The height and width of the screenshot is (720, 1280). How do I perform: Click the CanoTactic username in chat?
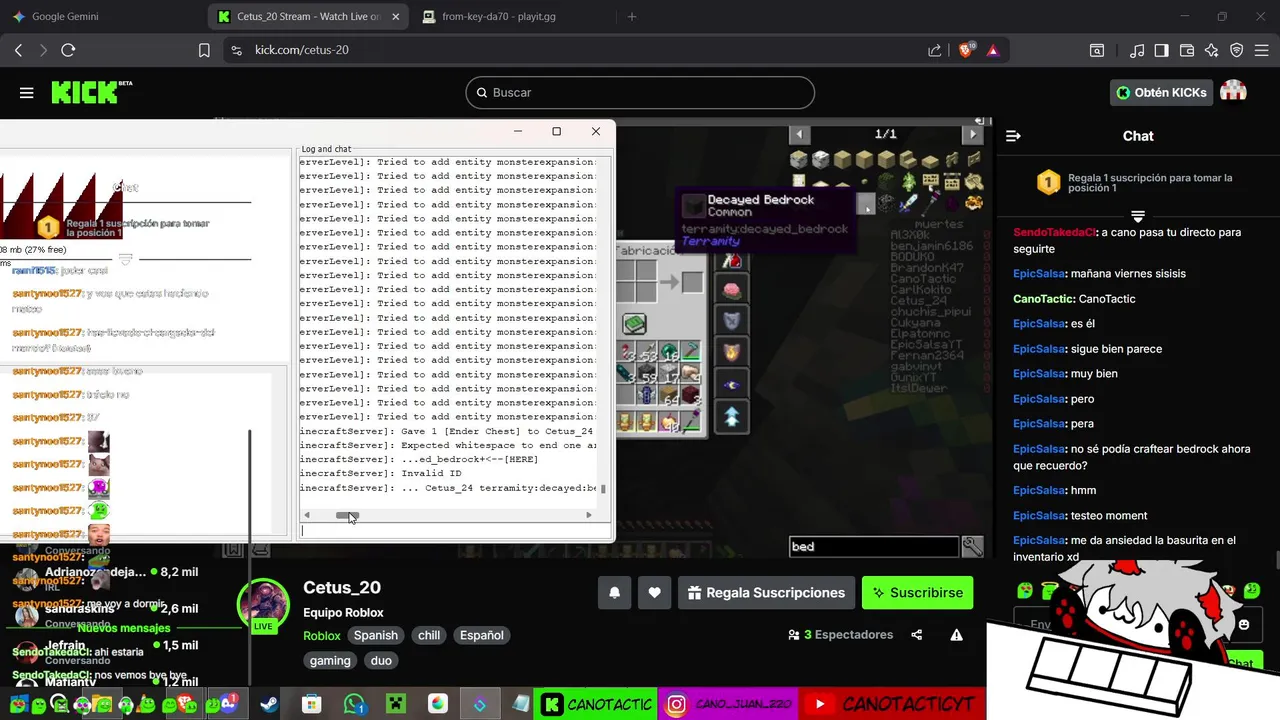click(1044, 299)
